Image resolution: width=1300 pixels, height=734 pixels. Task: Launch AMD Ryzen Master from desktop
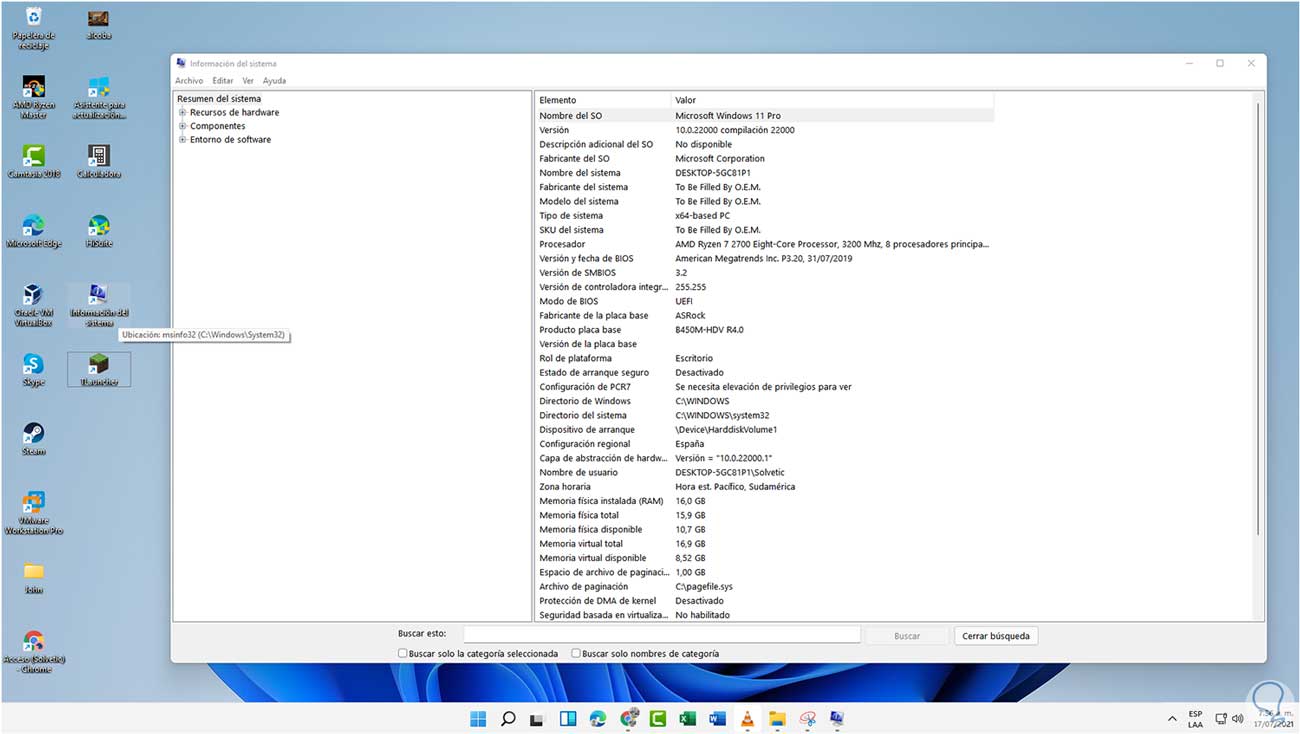(34, 97)
